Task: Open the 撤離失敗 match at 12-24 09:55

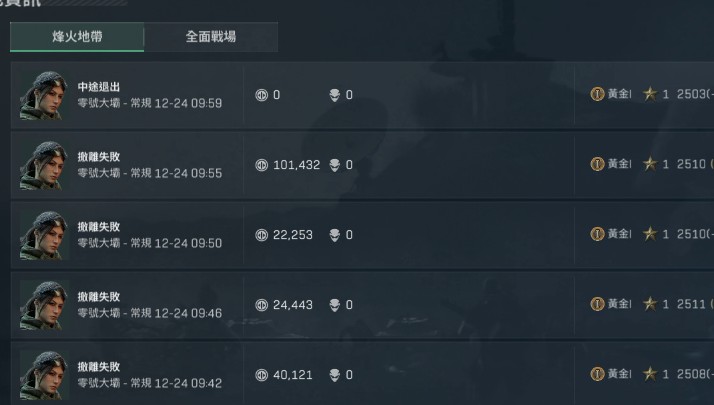Action: pos(99,157)
